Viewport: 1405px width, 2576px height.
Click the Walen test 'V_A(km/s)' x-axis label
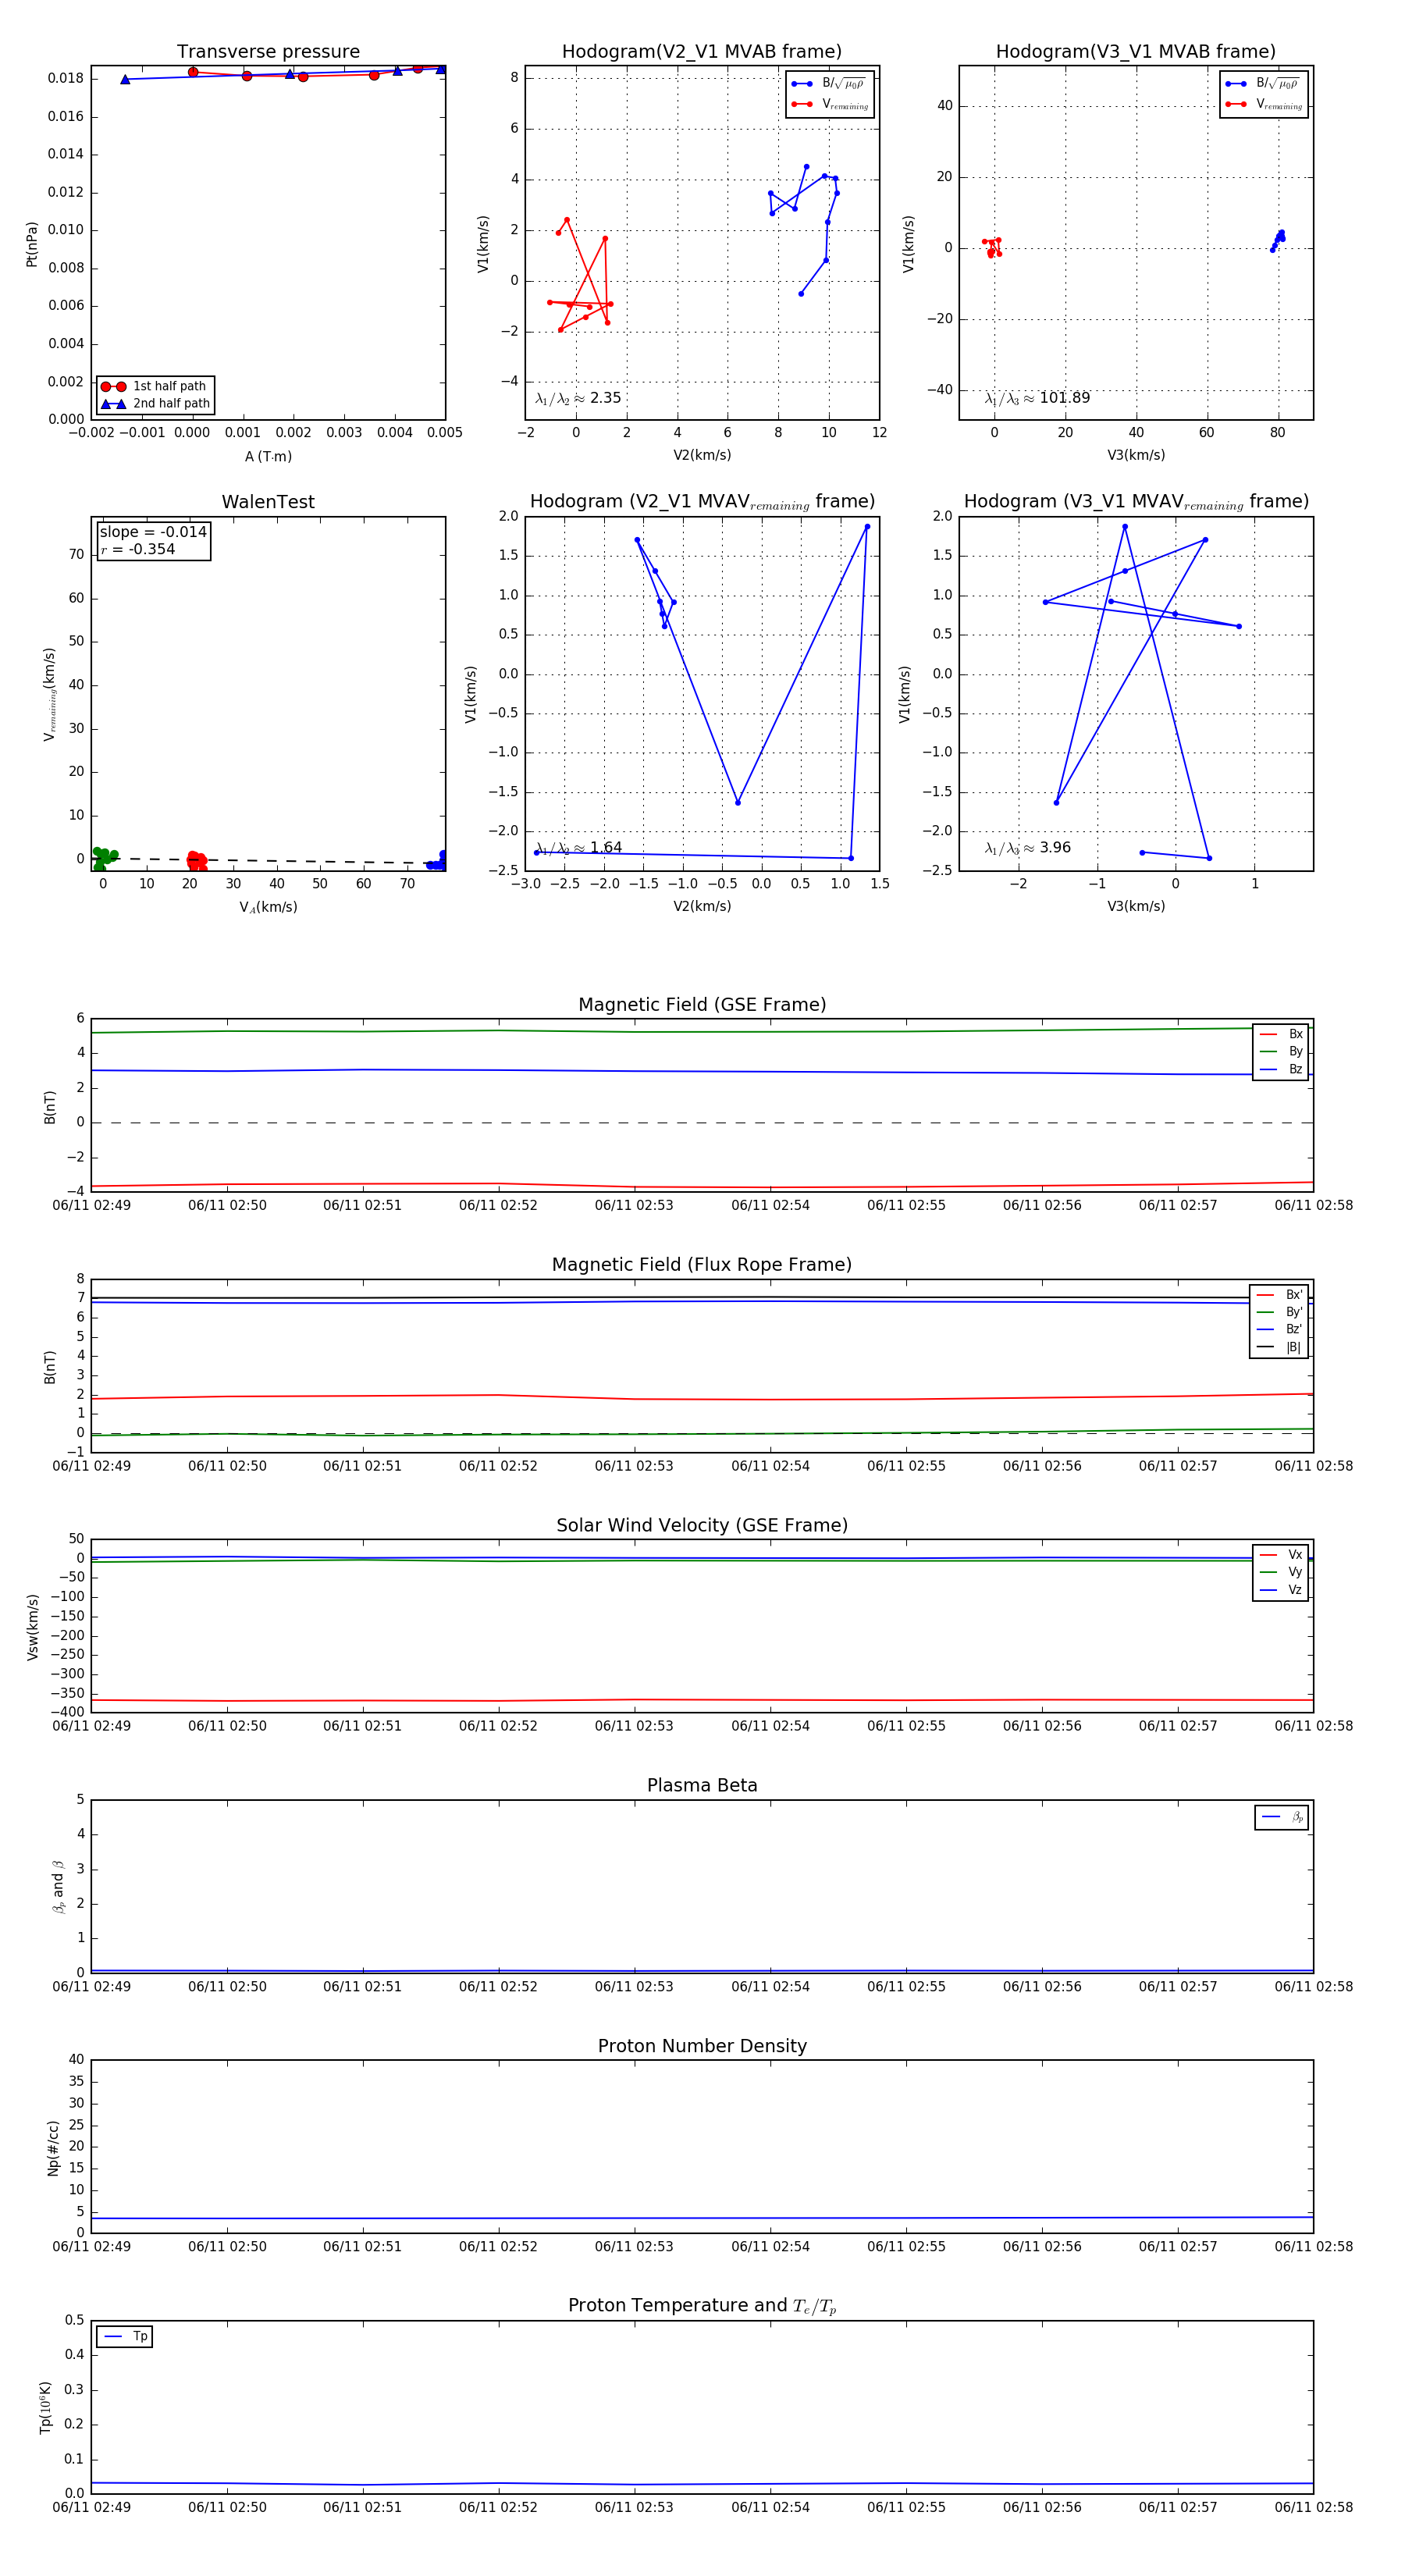pos(268,907)
